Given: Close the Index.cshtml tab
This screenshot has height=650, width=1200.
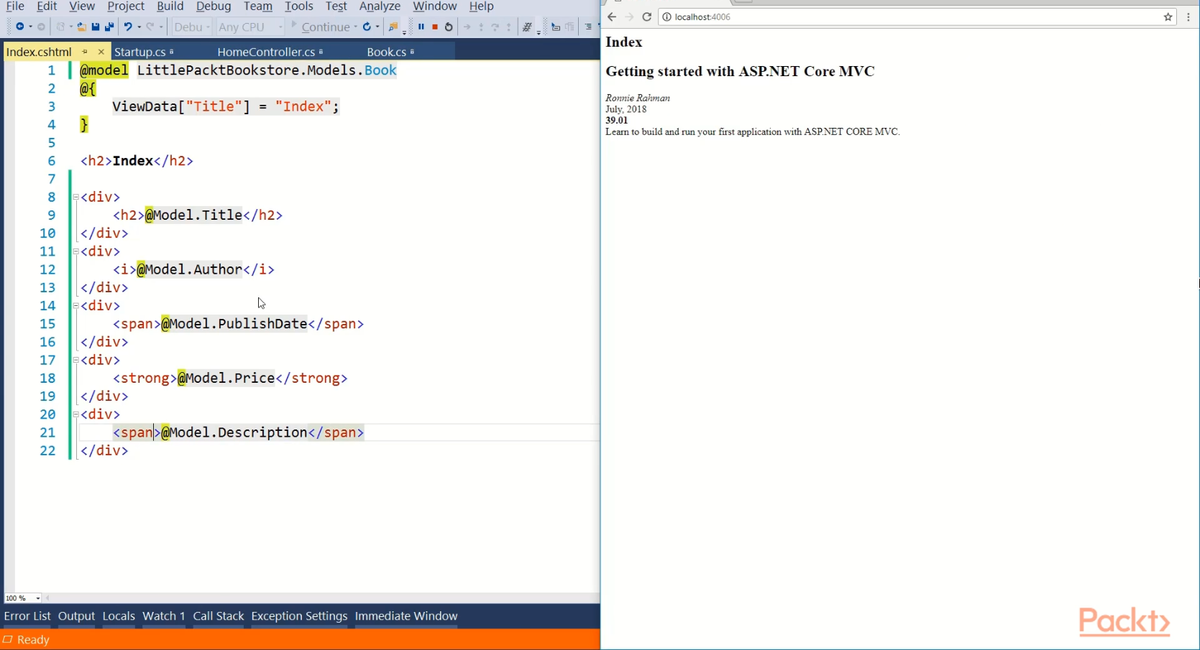Looking at the screenshot, I should point(101,51).
